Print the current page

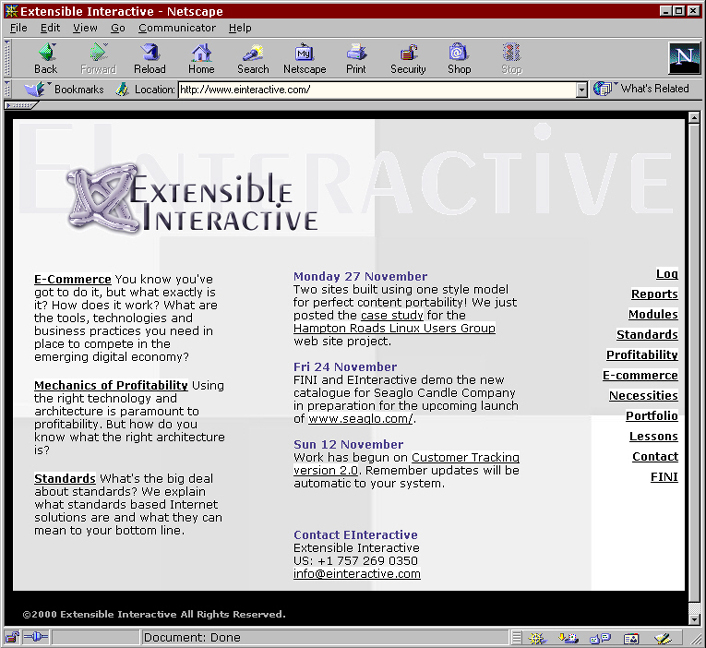point(356,53)
